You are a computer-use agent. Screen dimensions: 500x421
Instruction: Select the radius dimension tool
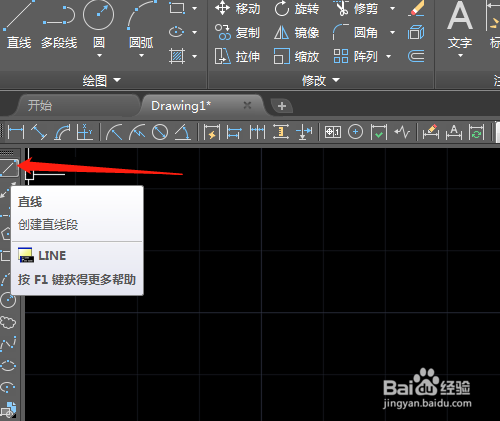point(114,132)
